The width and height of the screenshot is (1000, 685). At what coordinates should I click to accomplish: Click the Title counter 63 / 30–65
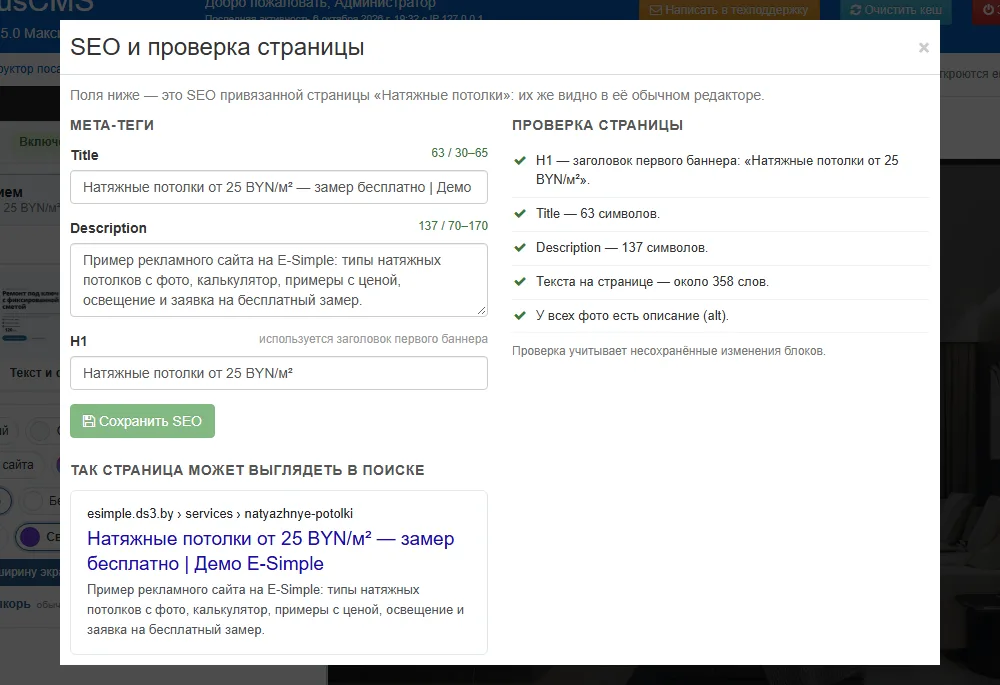[459, 153]
